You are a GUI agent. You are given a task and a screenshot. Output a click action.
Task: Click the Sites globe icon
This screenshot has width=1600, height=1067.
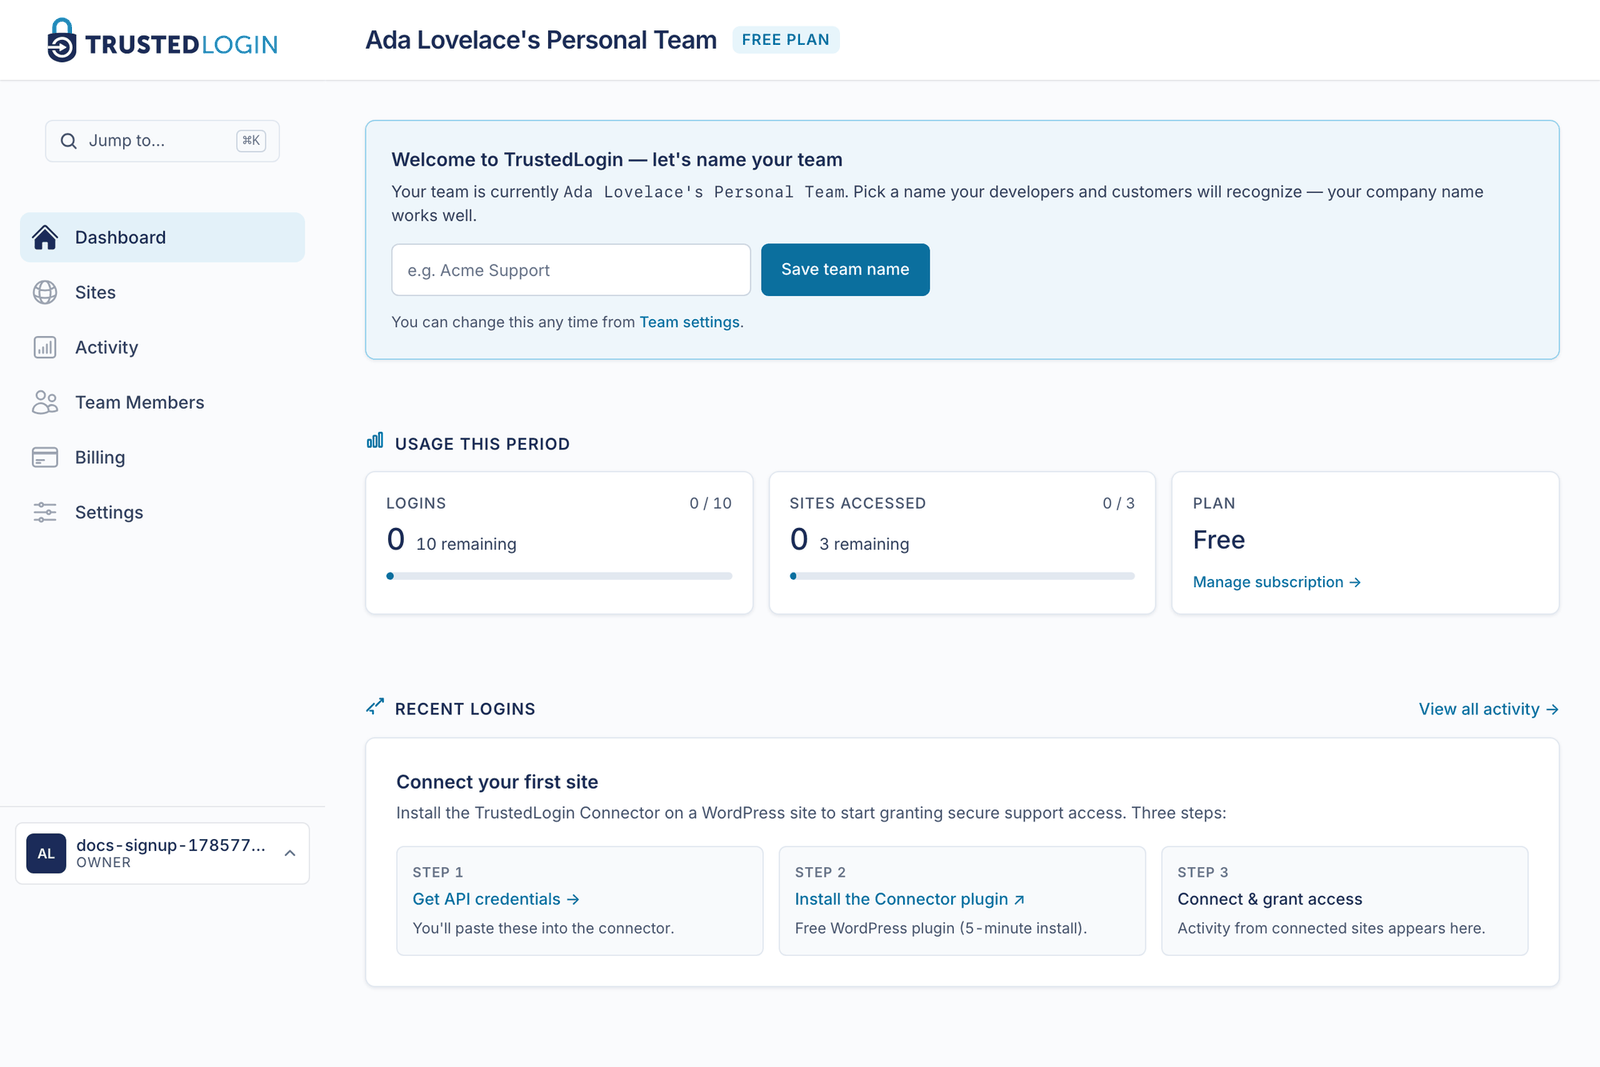45,292
